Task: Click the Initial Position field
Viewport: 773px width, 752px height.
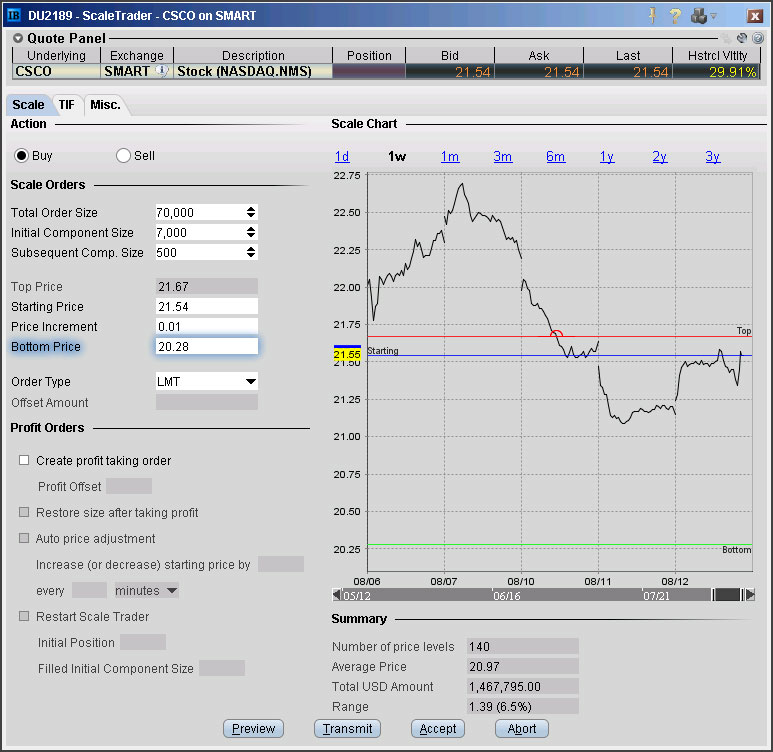Action: click(x=143, y=642)
